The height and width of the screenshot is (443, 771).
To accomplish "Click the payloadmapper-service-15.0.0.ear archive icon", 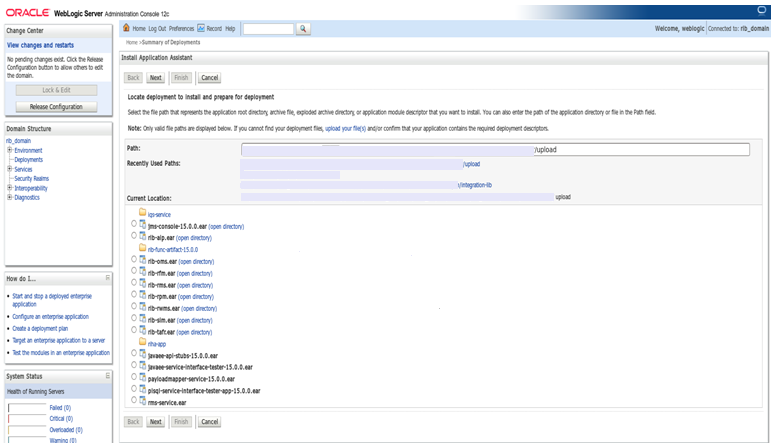I will tap(143, 377).
